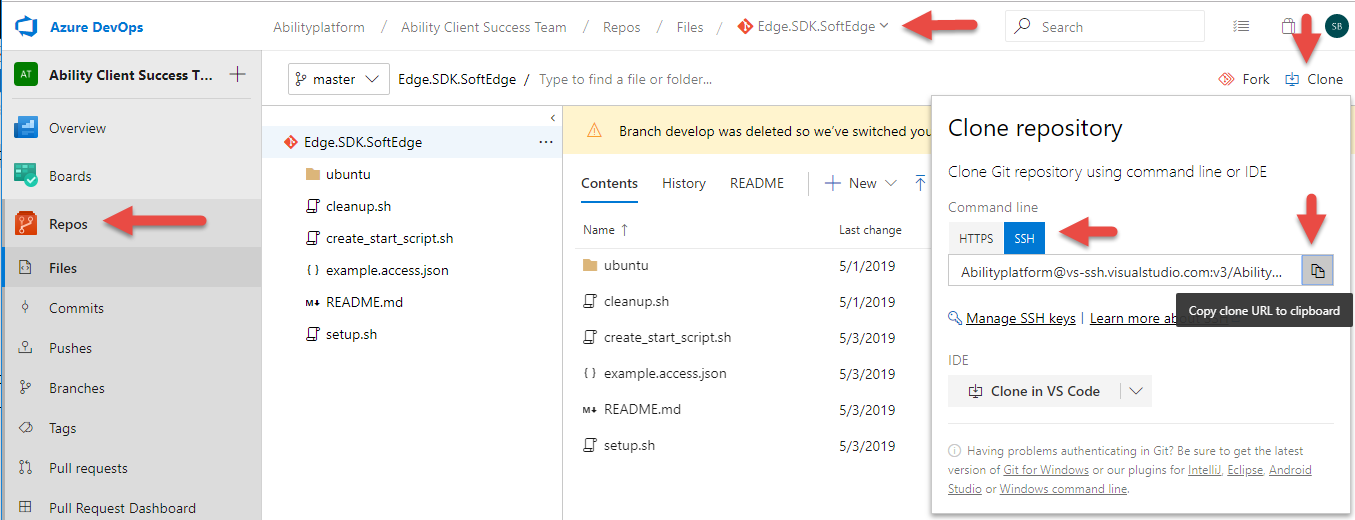1355x520 pixels.
Task: Select cleanup.sh in file tree
Action: pos(358,206)
